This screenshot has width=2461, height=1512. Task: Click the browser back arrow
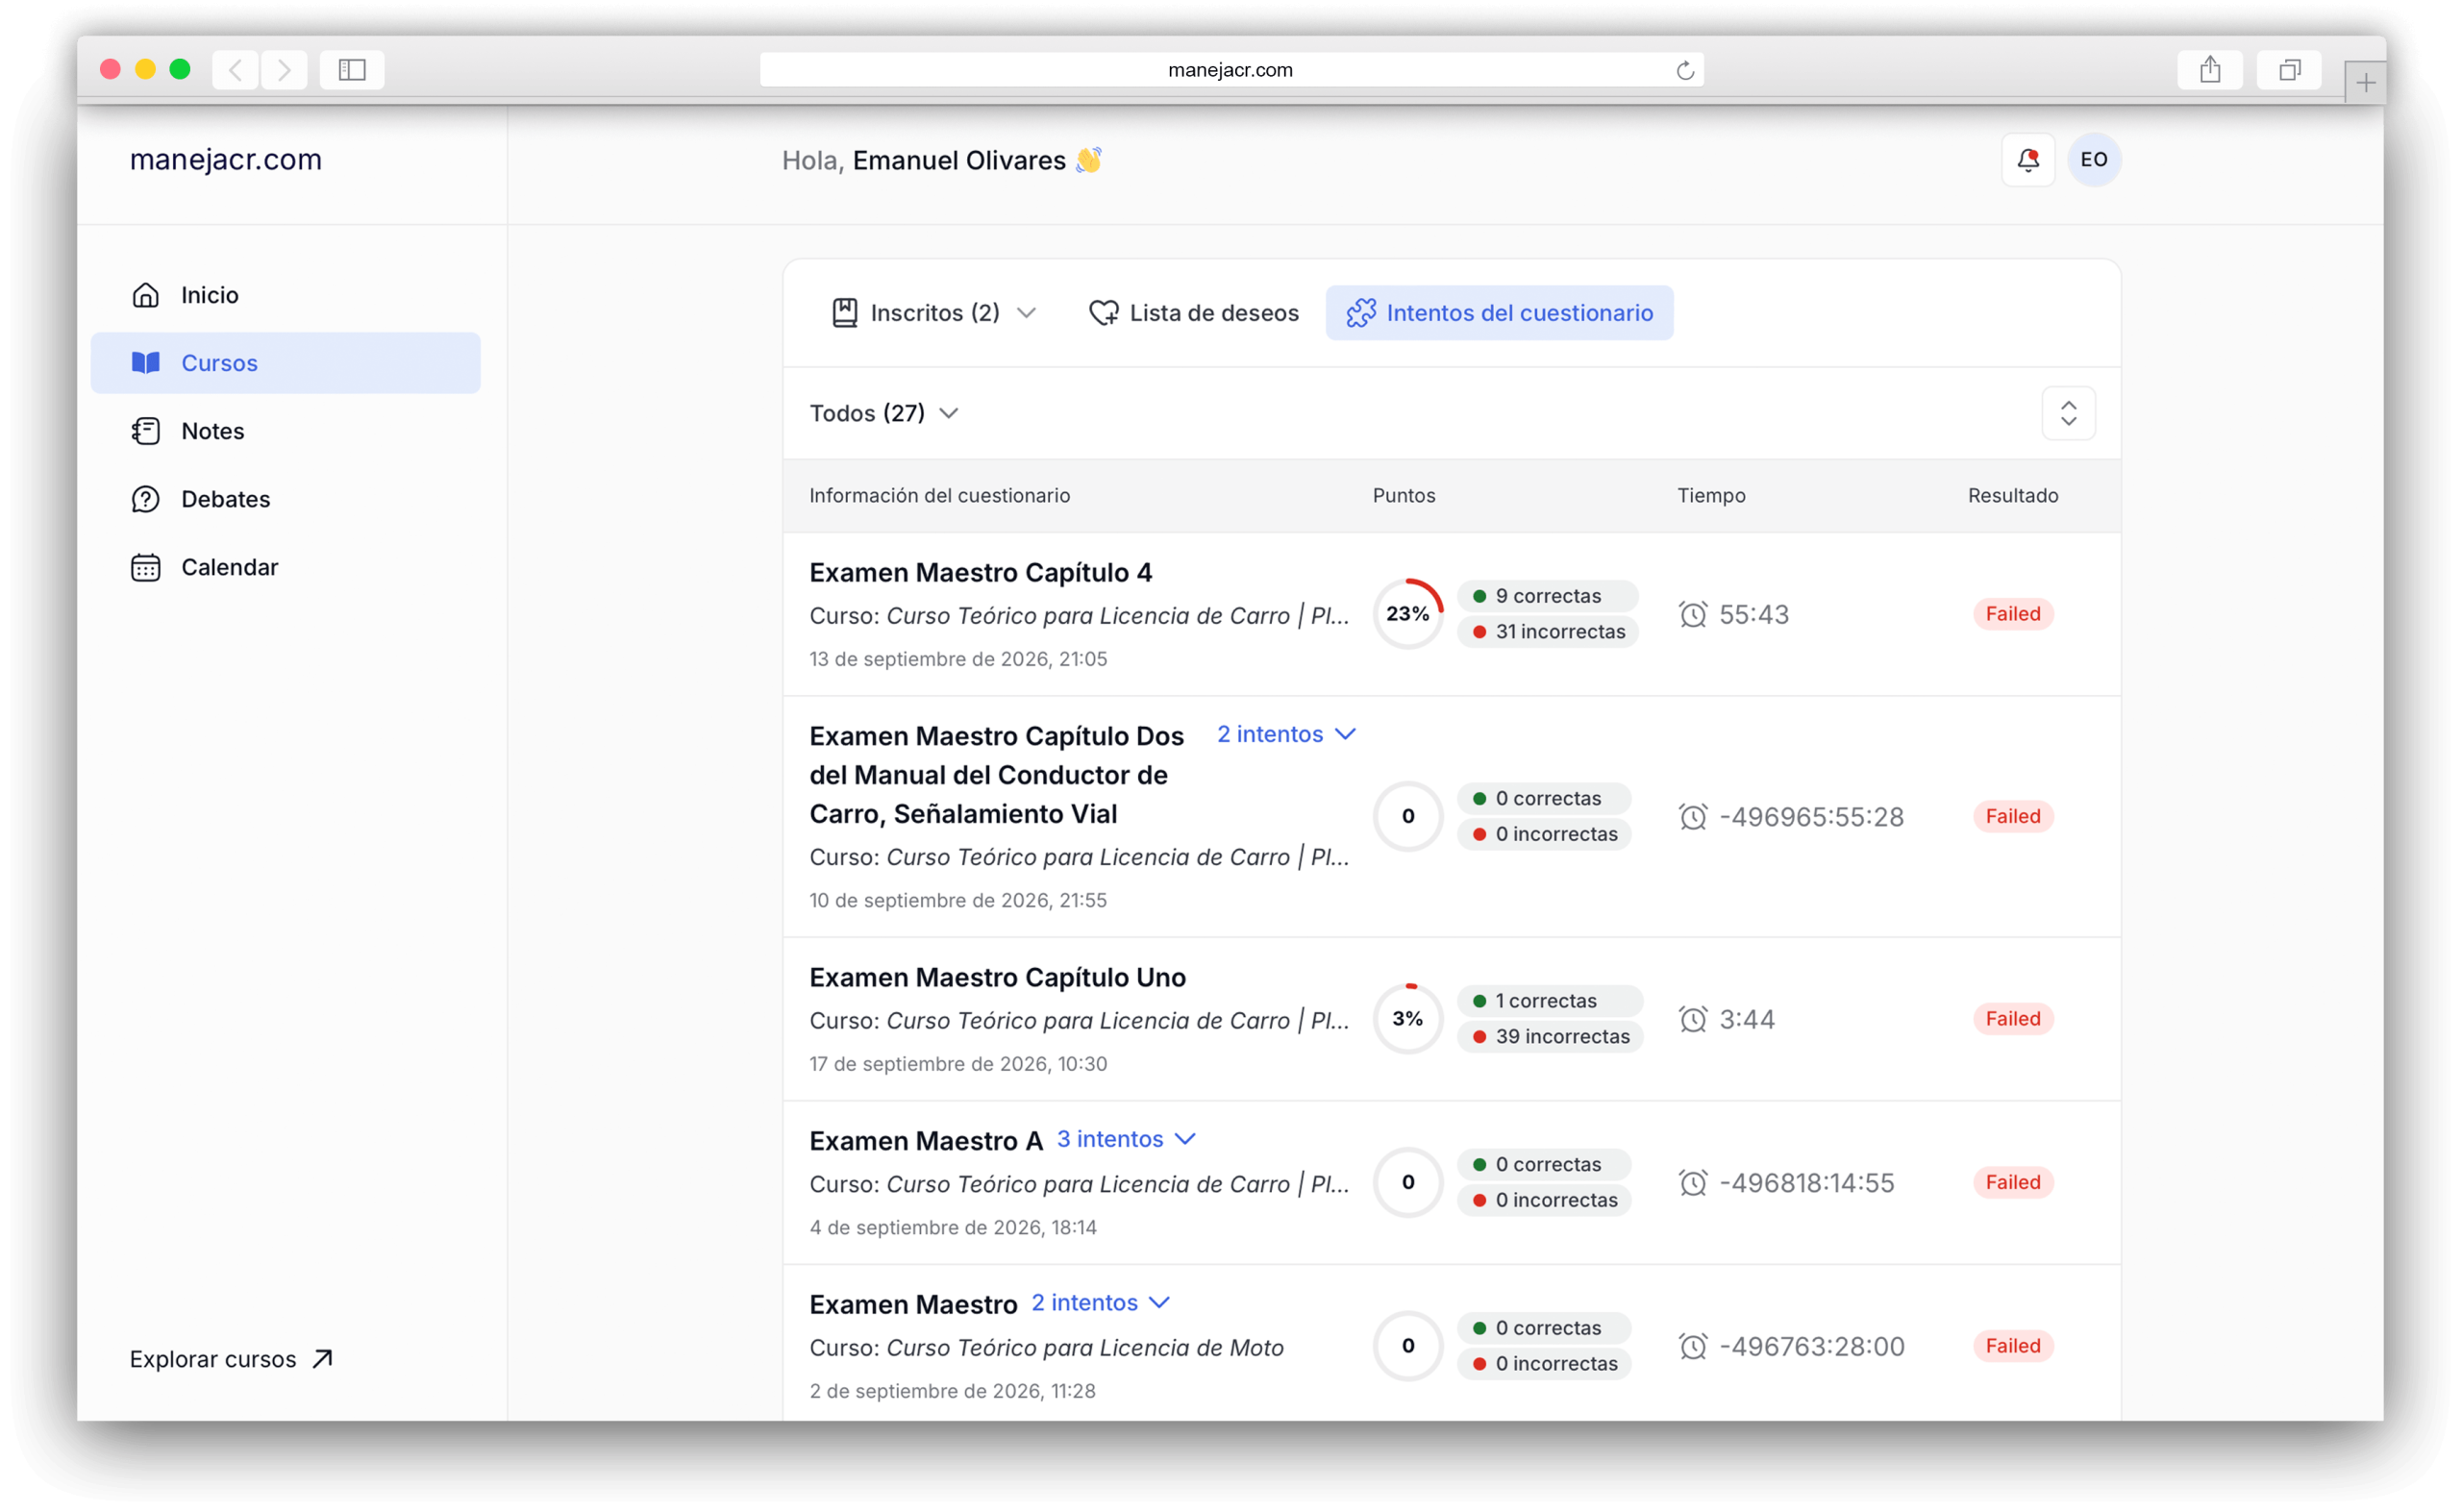coord(236,70)
